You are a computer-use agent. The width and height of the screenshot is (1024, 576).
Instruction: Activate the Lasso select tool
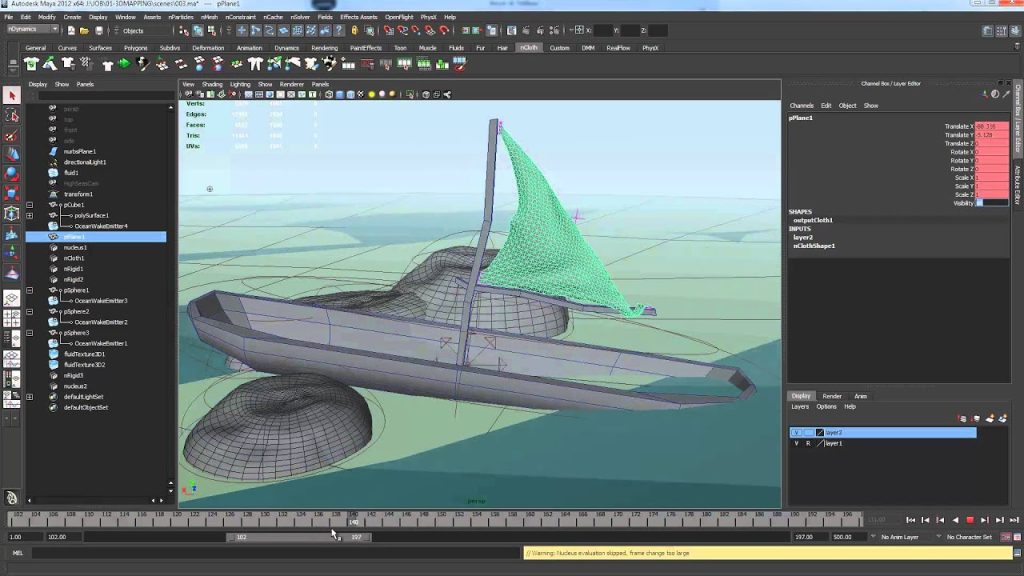tap(12, 116)
